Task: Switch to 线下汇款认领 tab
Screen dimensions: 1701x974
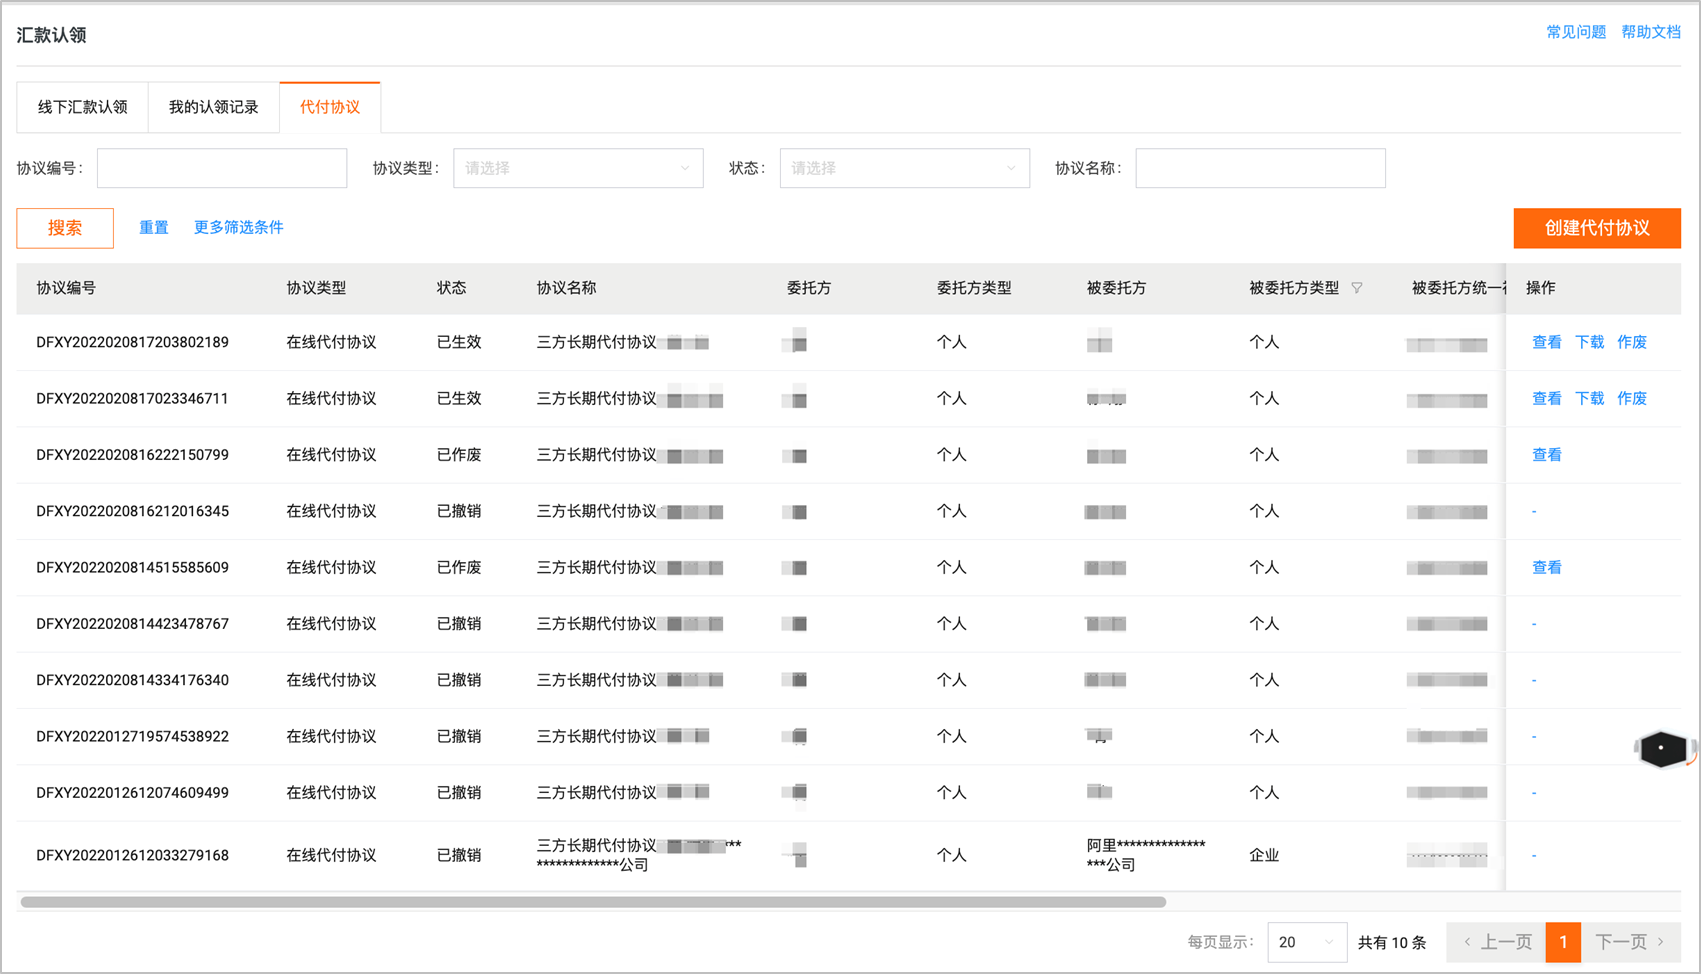Action: [83, 107]
